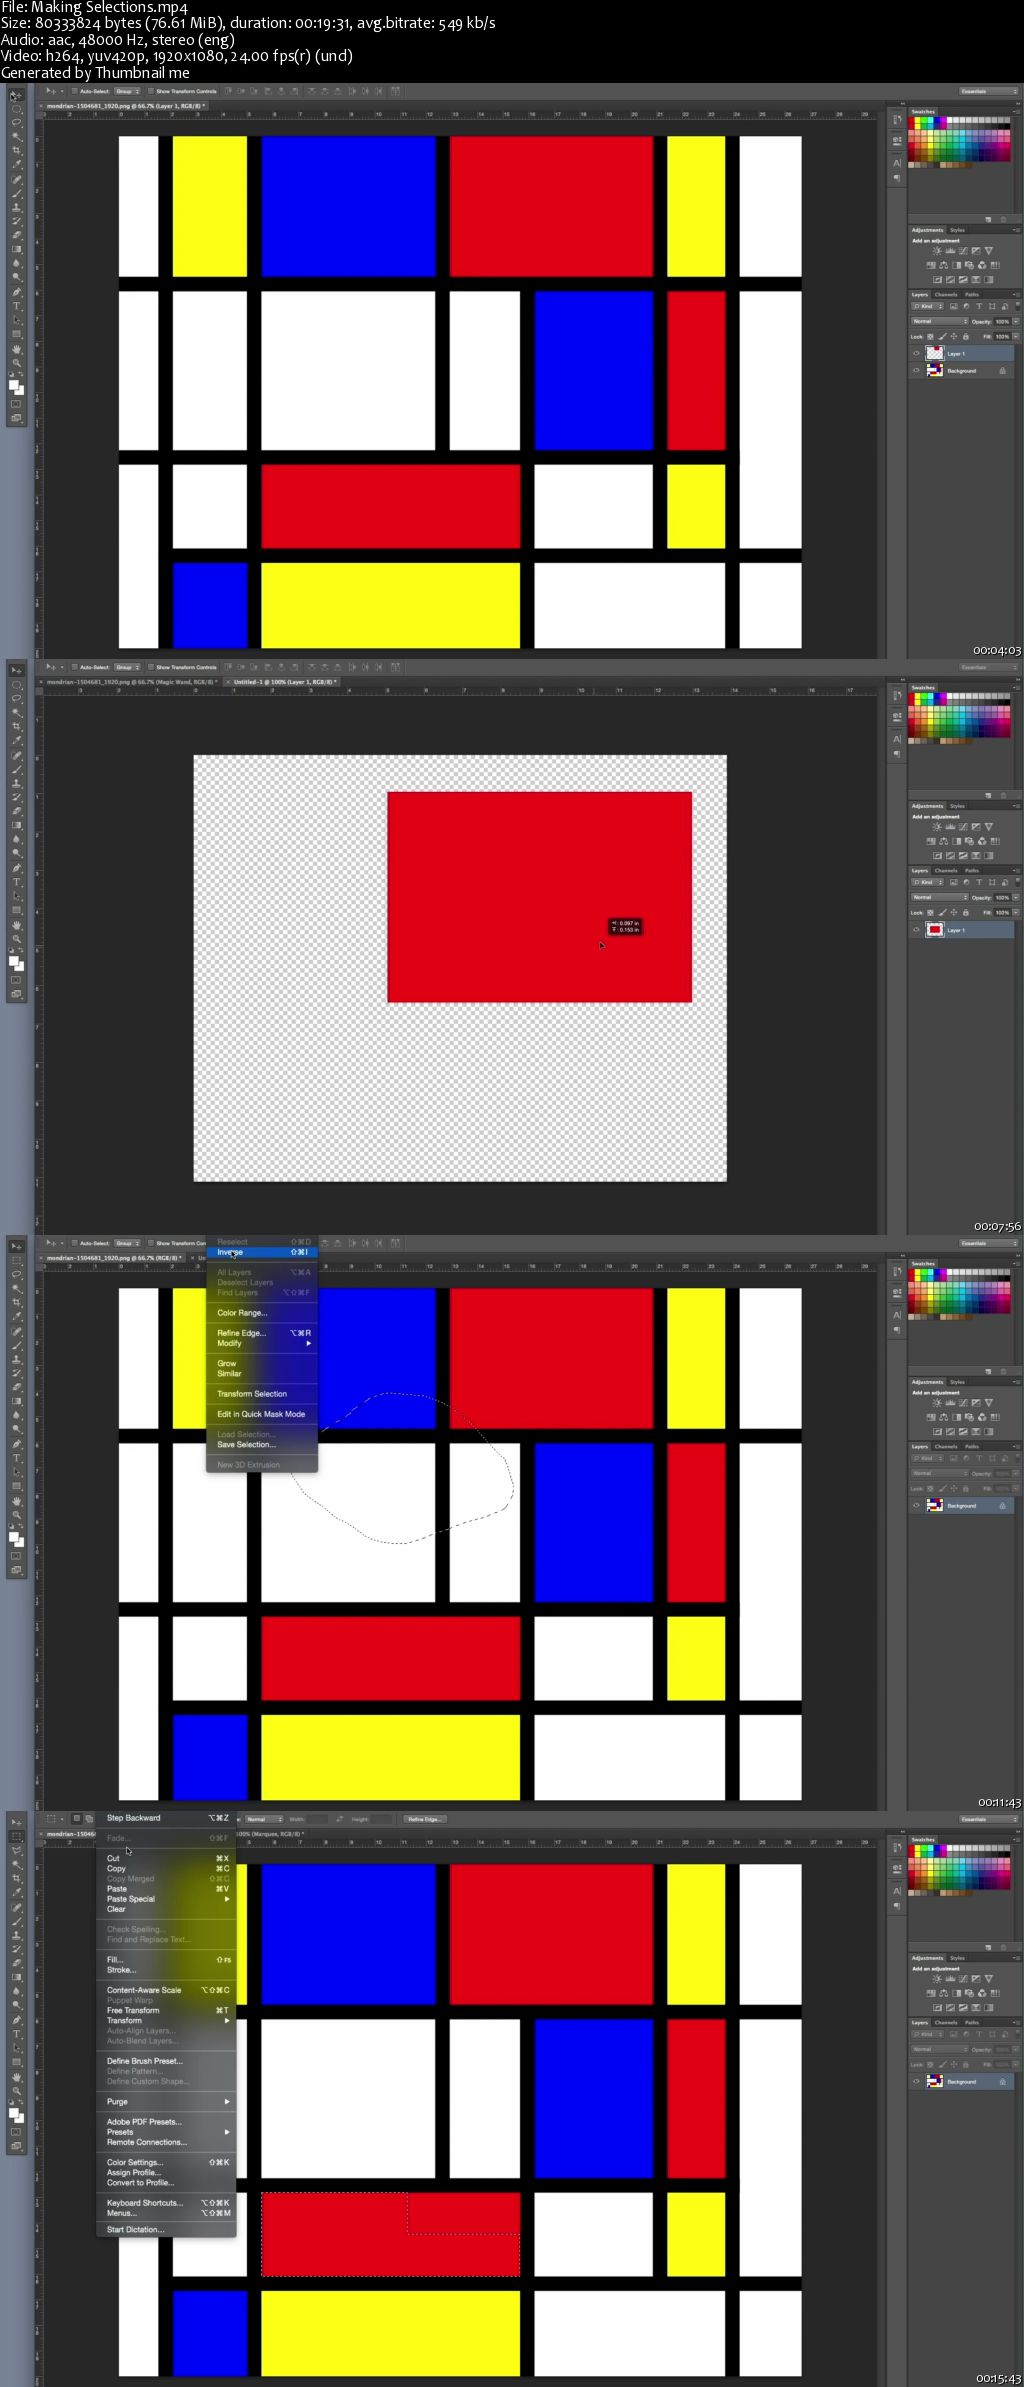Switch to the Channels tab in 00:04:03 frame
Screen dimensions: 1024x2387
946,295
